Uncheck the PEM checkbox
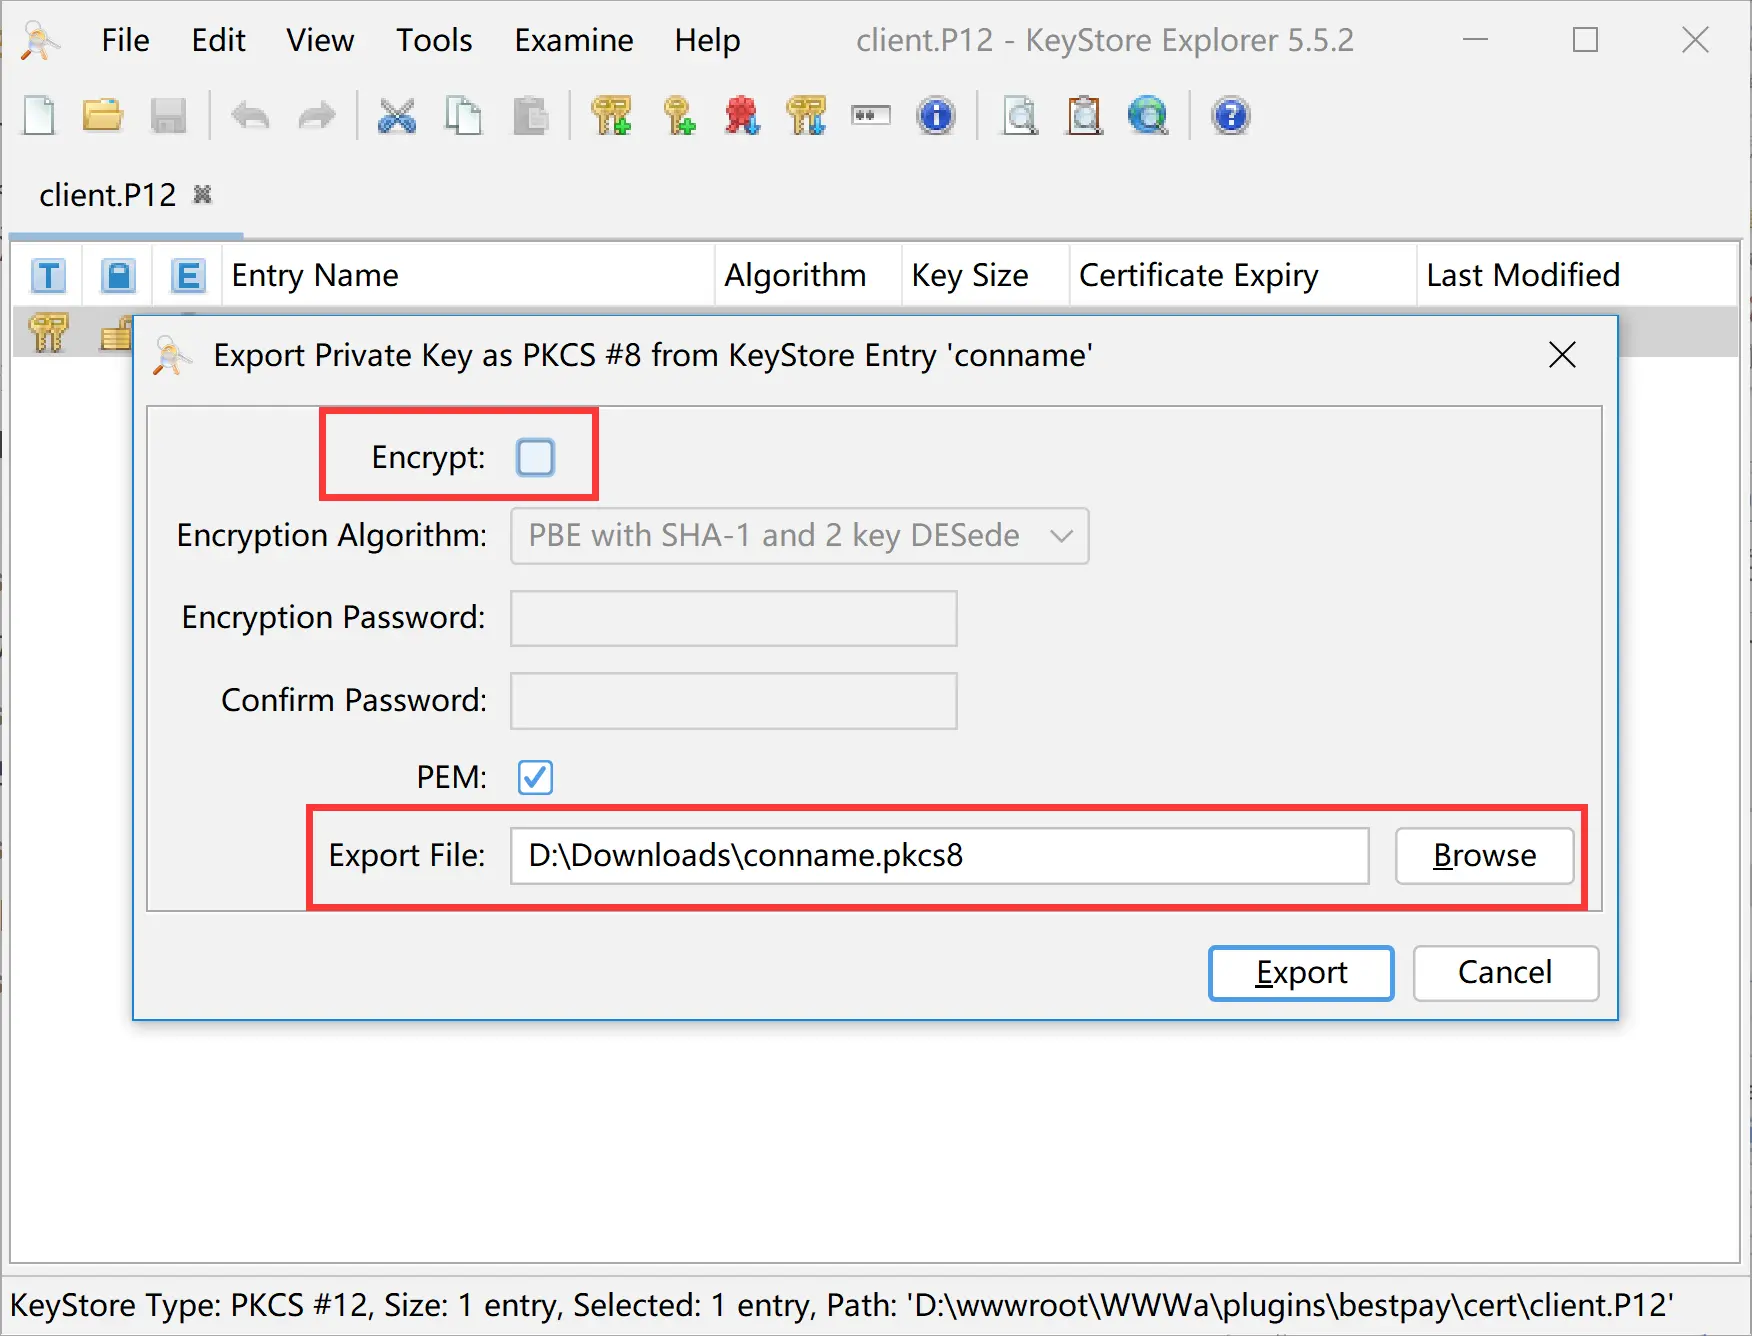Viewport: 1752px width, 1336px height. (535, 777)
